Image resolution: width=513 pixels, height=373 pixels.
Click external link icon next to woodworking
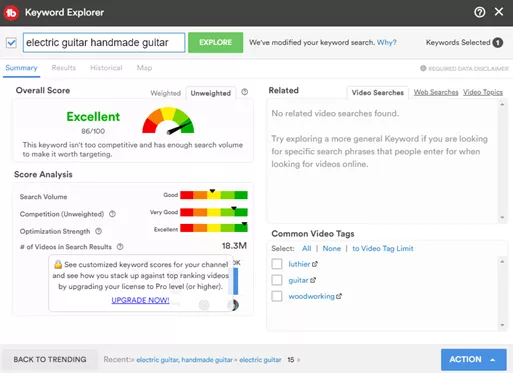coord(339,296)
